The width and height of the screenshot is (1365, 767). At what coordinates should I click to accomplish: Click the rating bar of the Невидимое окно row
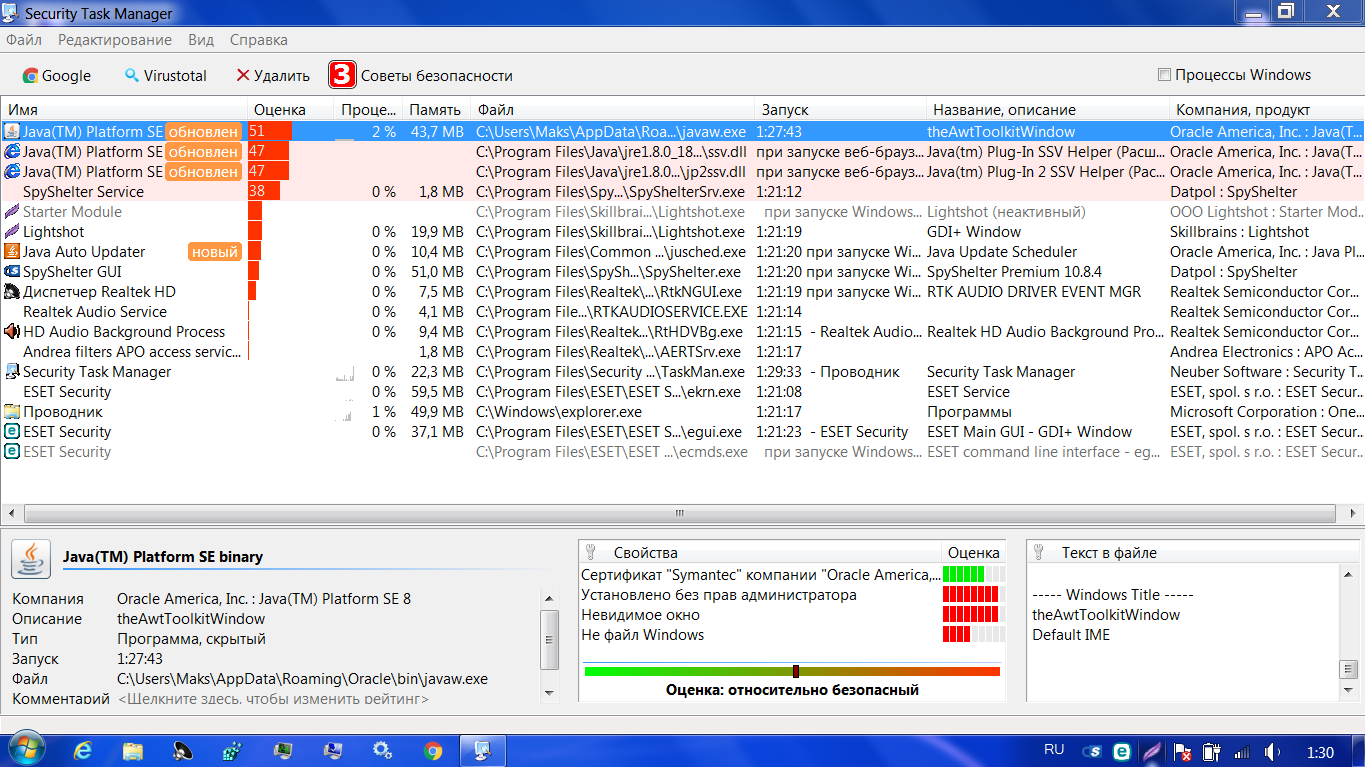pyautogui.click(x=974, y=614)
